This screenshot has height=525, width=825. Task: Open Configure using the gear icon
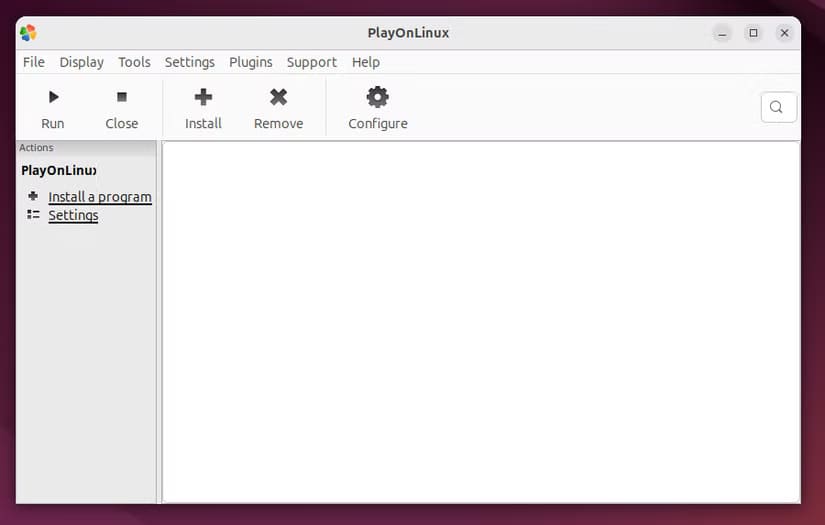[377, 97]
